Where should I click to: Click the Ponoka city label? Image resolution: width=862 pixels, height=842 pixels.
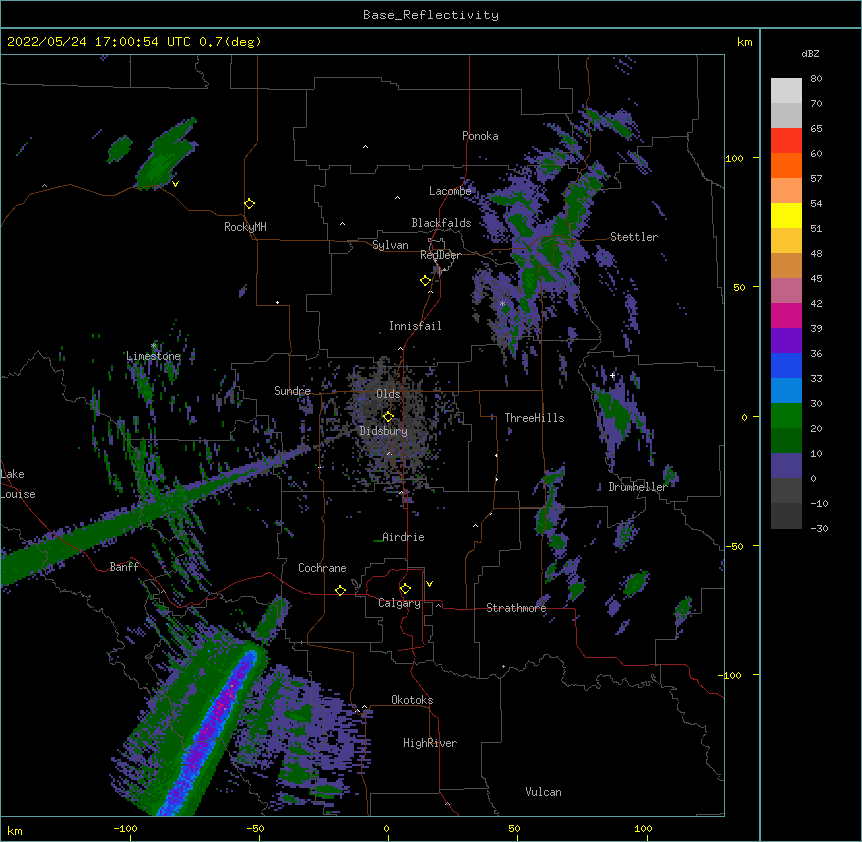click(480, 136)
